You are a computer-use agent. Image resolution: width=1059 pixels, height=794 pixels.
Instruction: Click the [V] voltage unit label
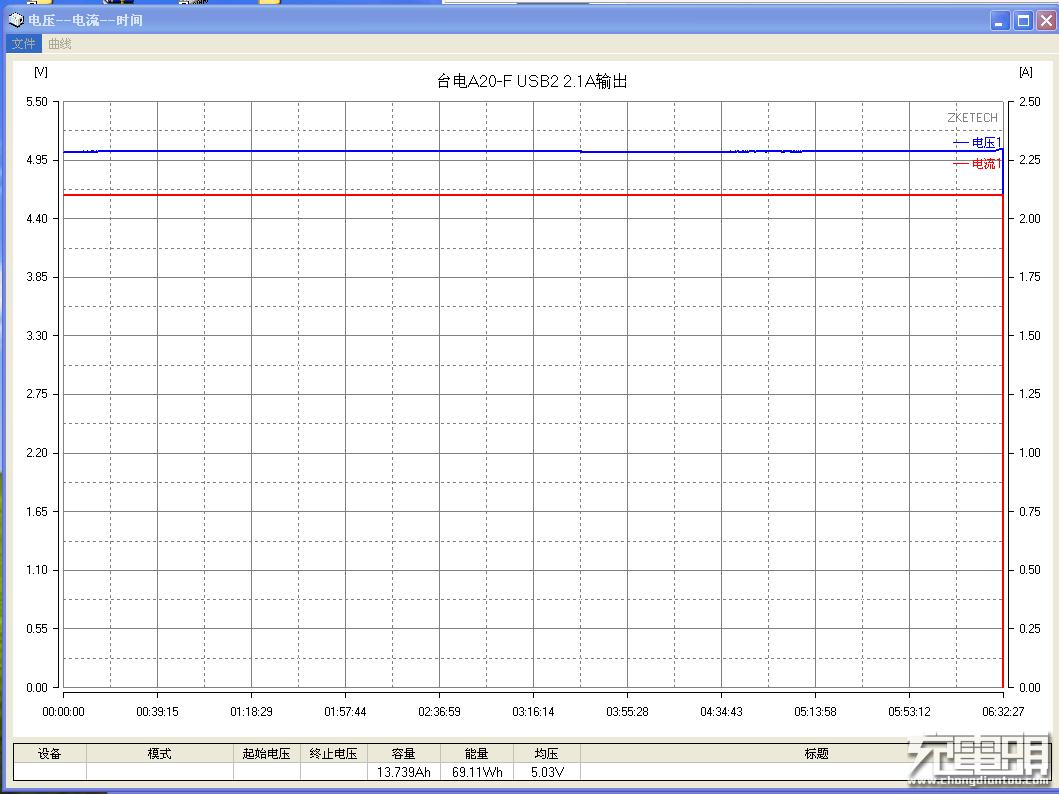point(40,71)
